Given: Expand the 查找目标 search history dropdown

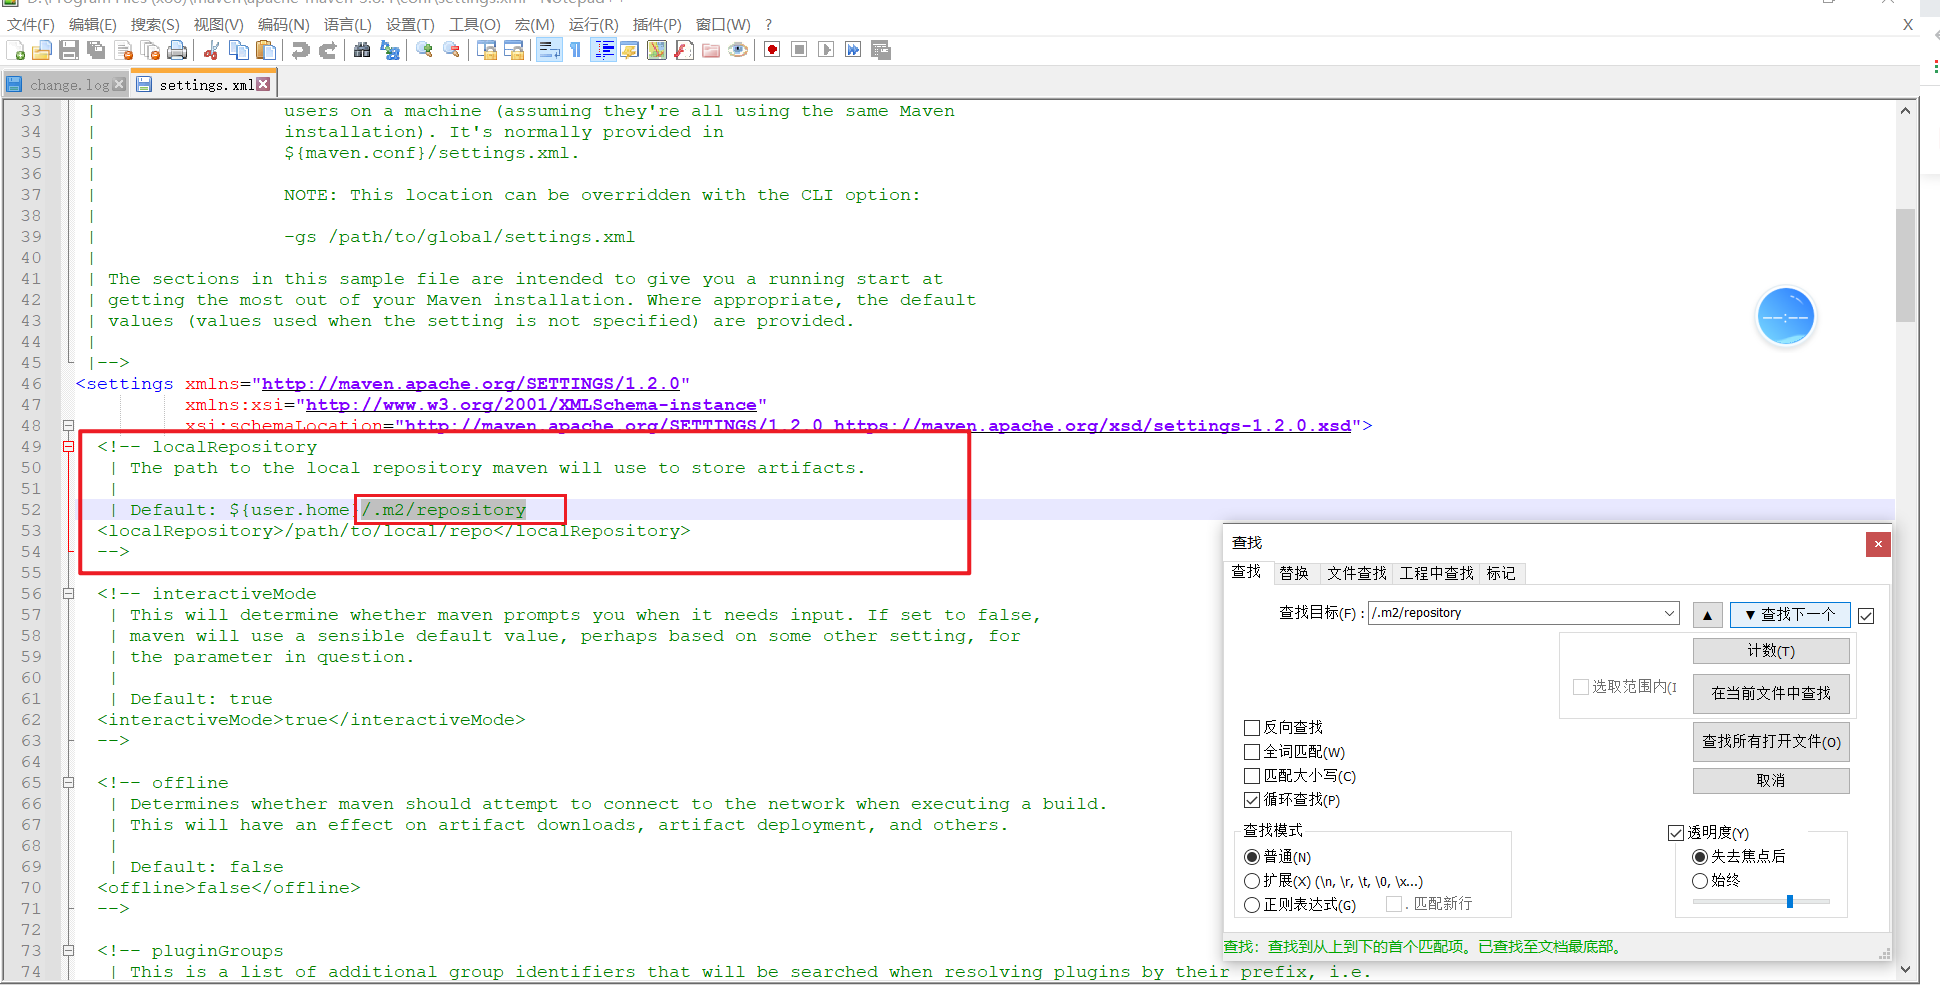Looking at the screenshot, I should (1669, 613).
